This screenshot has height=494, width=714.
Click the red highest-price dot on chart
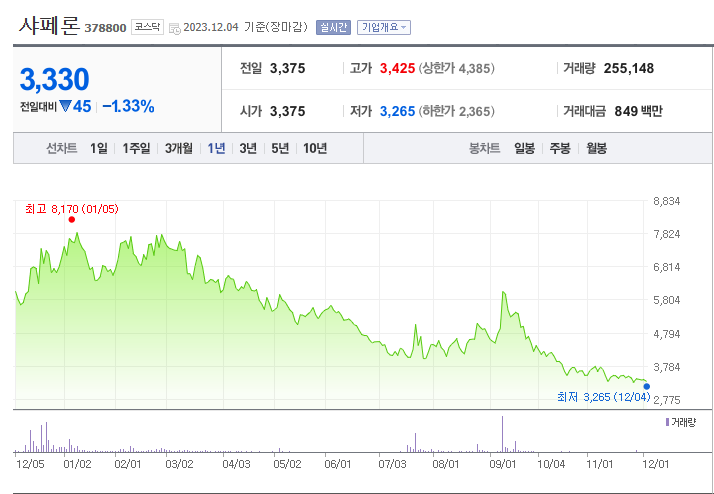coord(71,220)
